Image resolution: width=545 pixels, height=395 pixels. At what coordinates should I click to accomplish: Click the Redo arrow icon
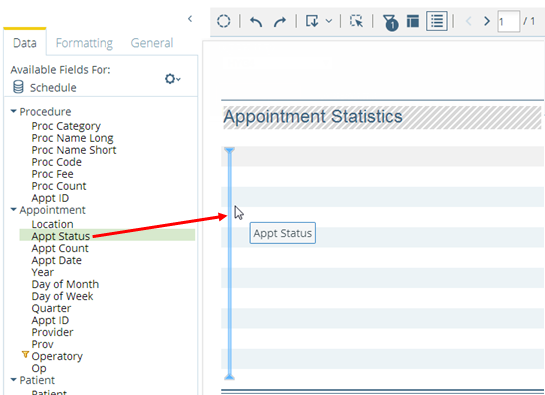pos(279,22)
